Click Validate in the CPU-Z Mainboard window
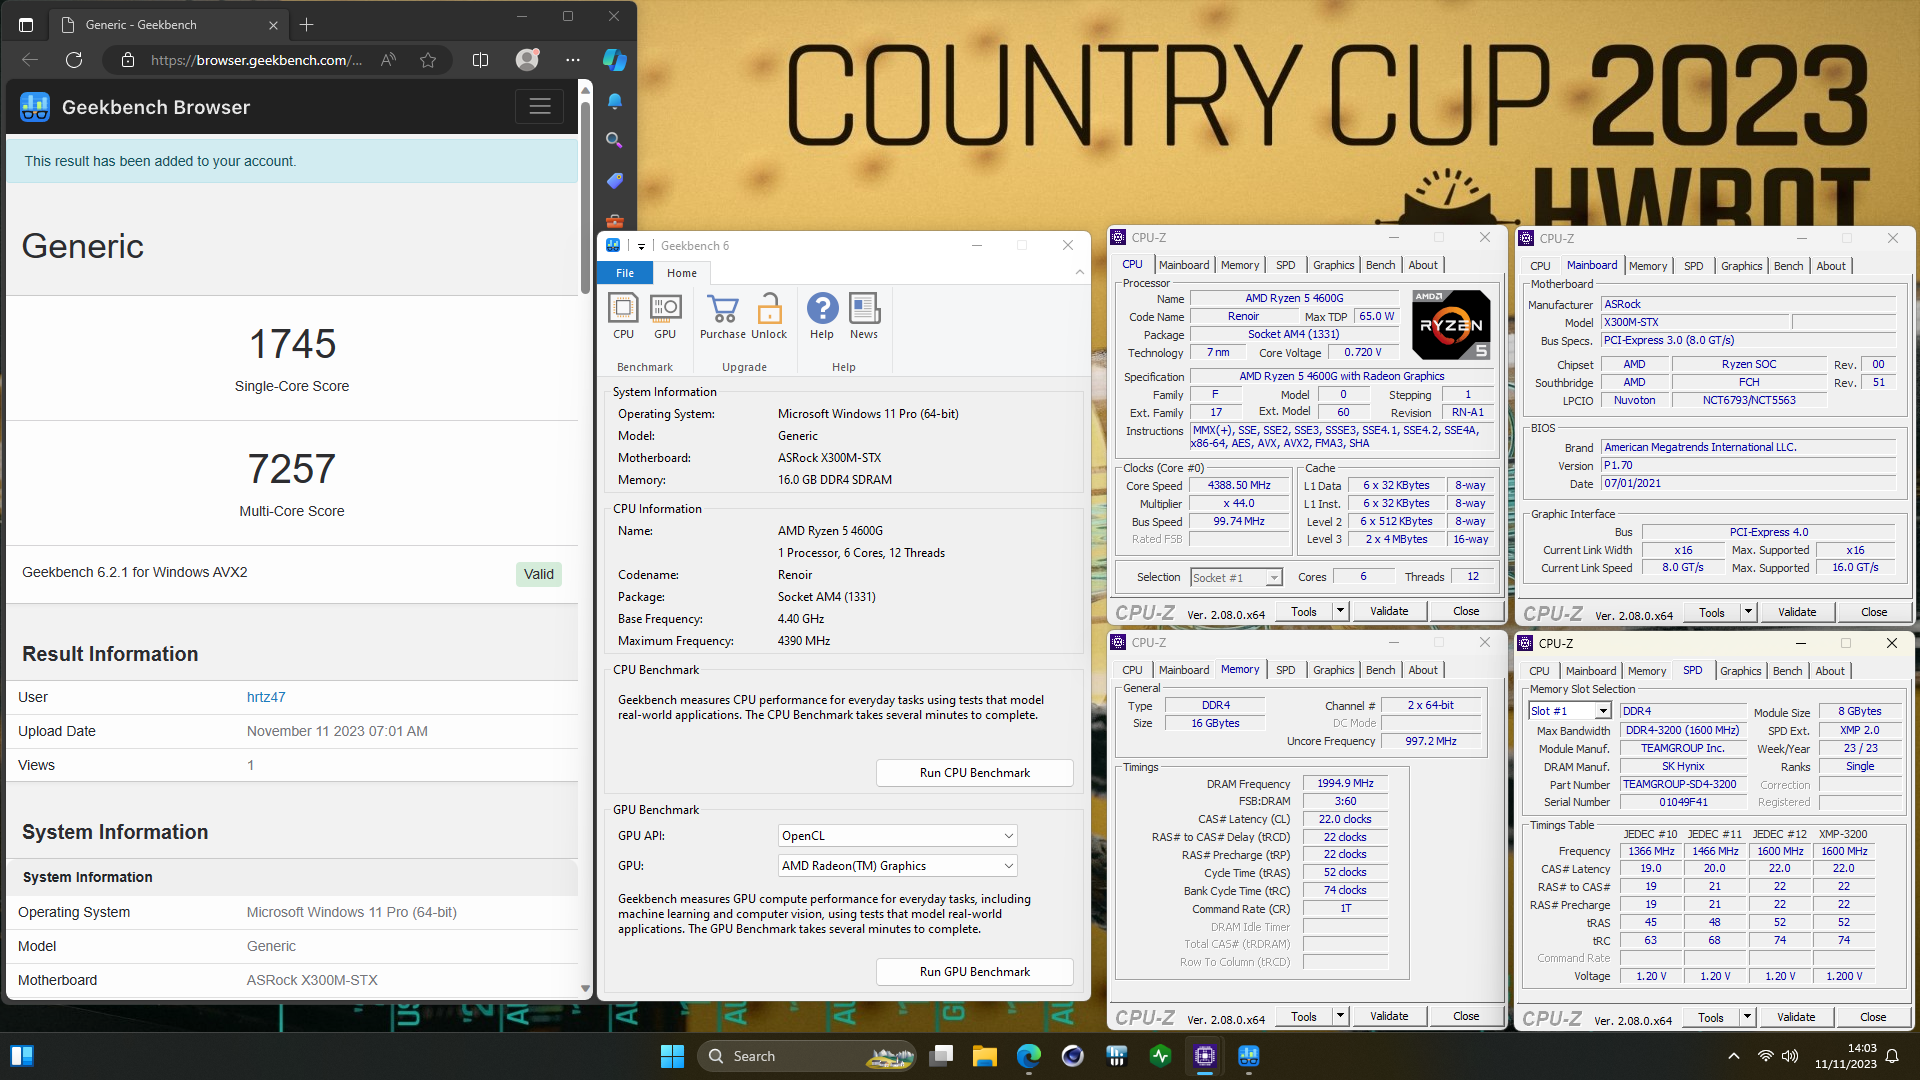Image resolution: width=1920 pixels, height=1080 pixels. [x=1796, y=612]
